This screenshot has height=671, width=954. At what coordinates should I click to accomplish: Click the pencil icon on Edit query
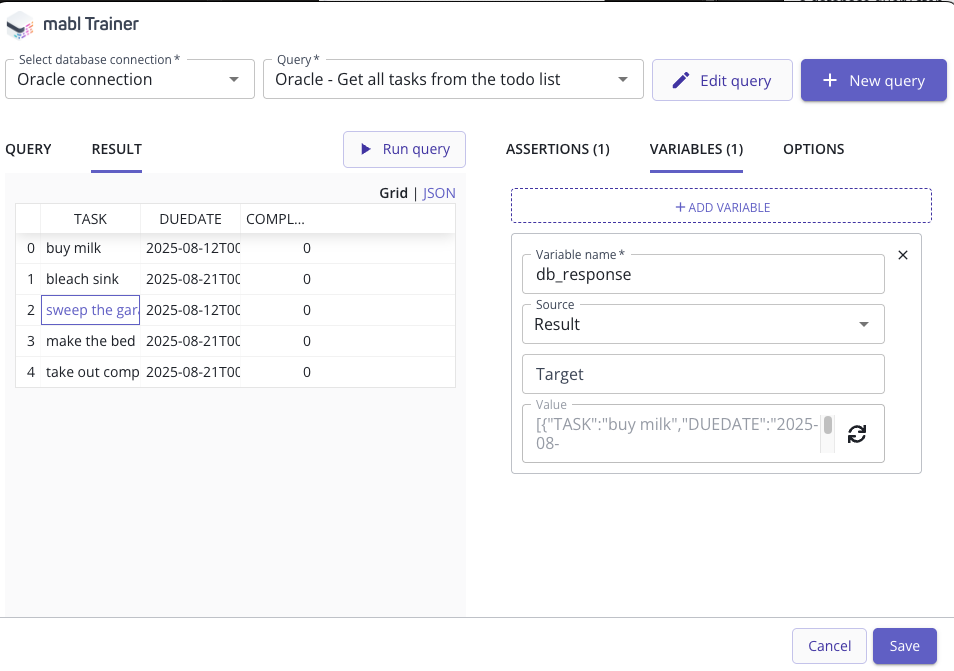pyautogui.click(x=681, y=81)
